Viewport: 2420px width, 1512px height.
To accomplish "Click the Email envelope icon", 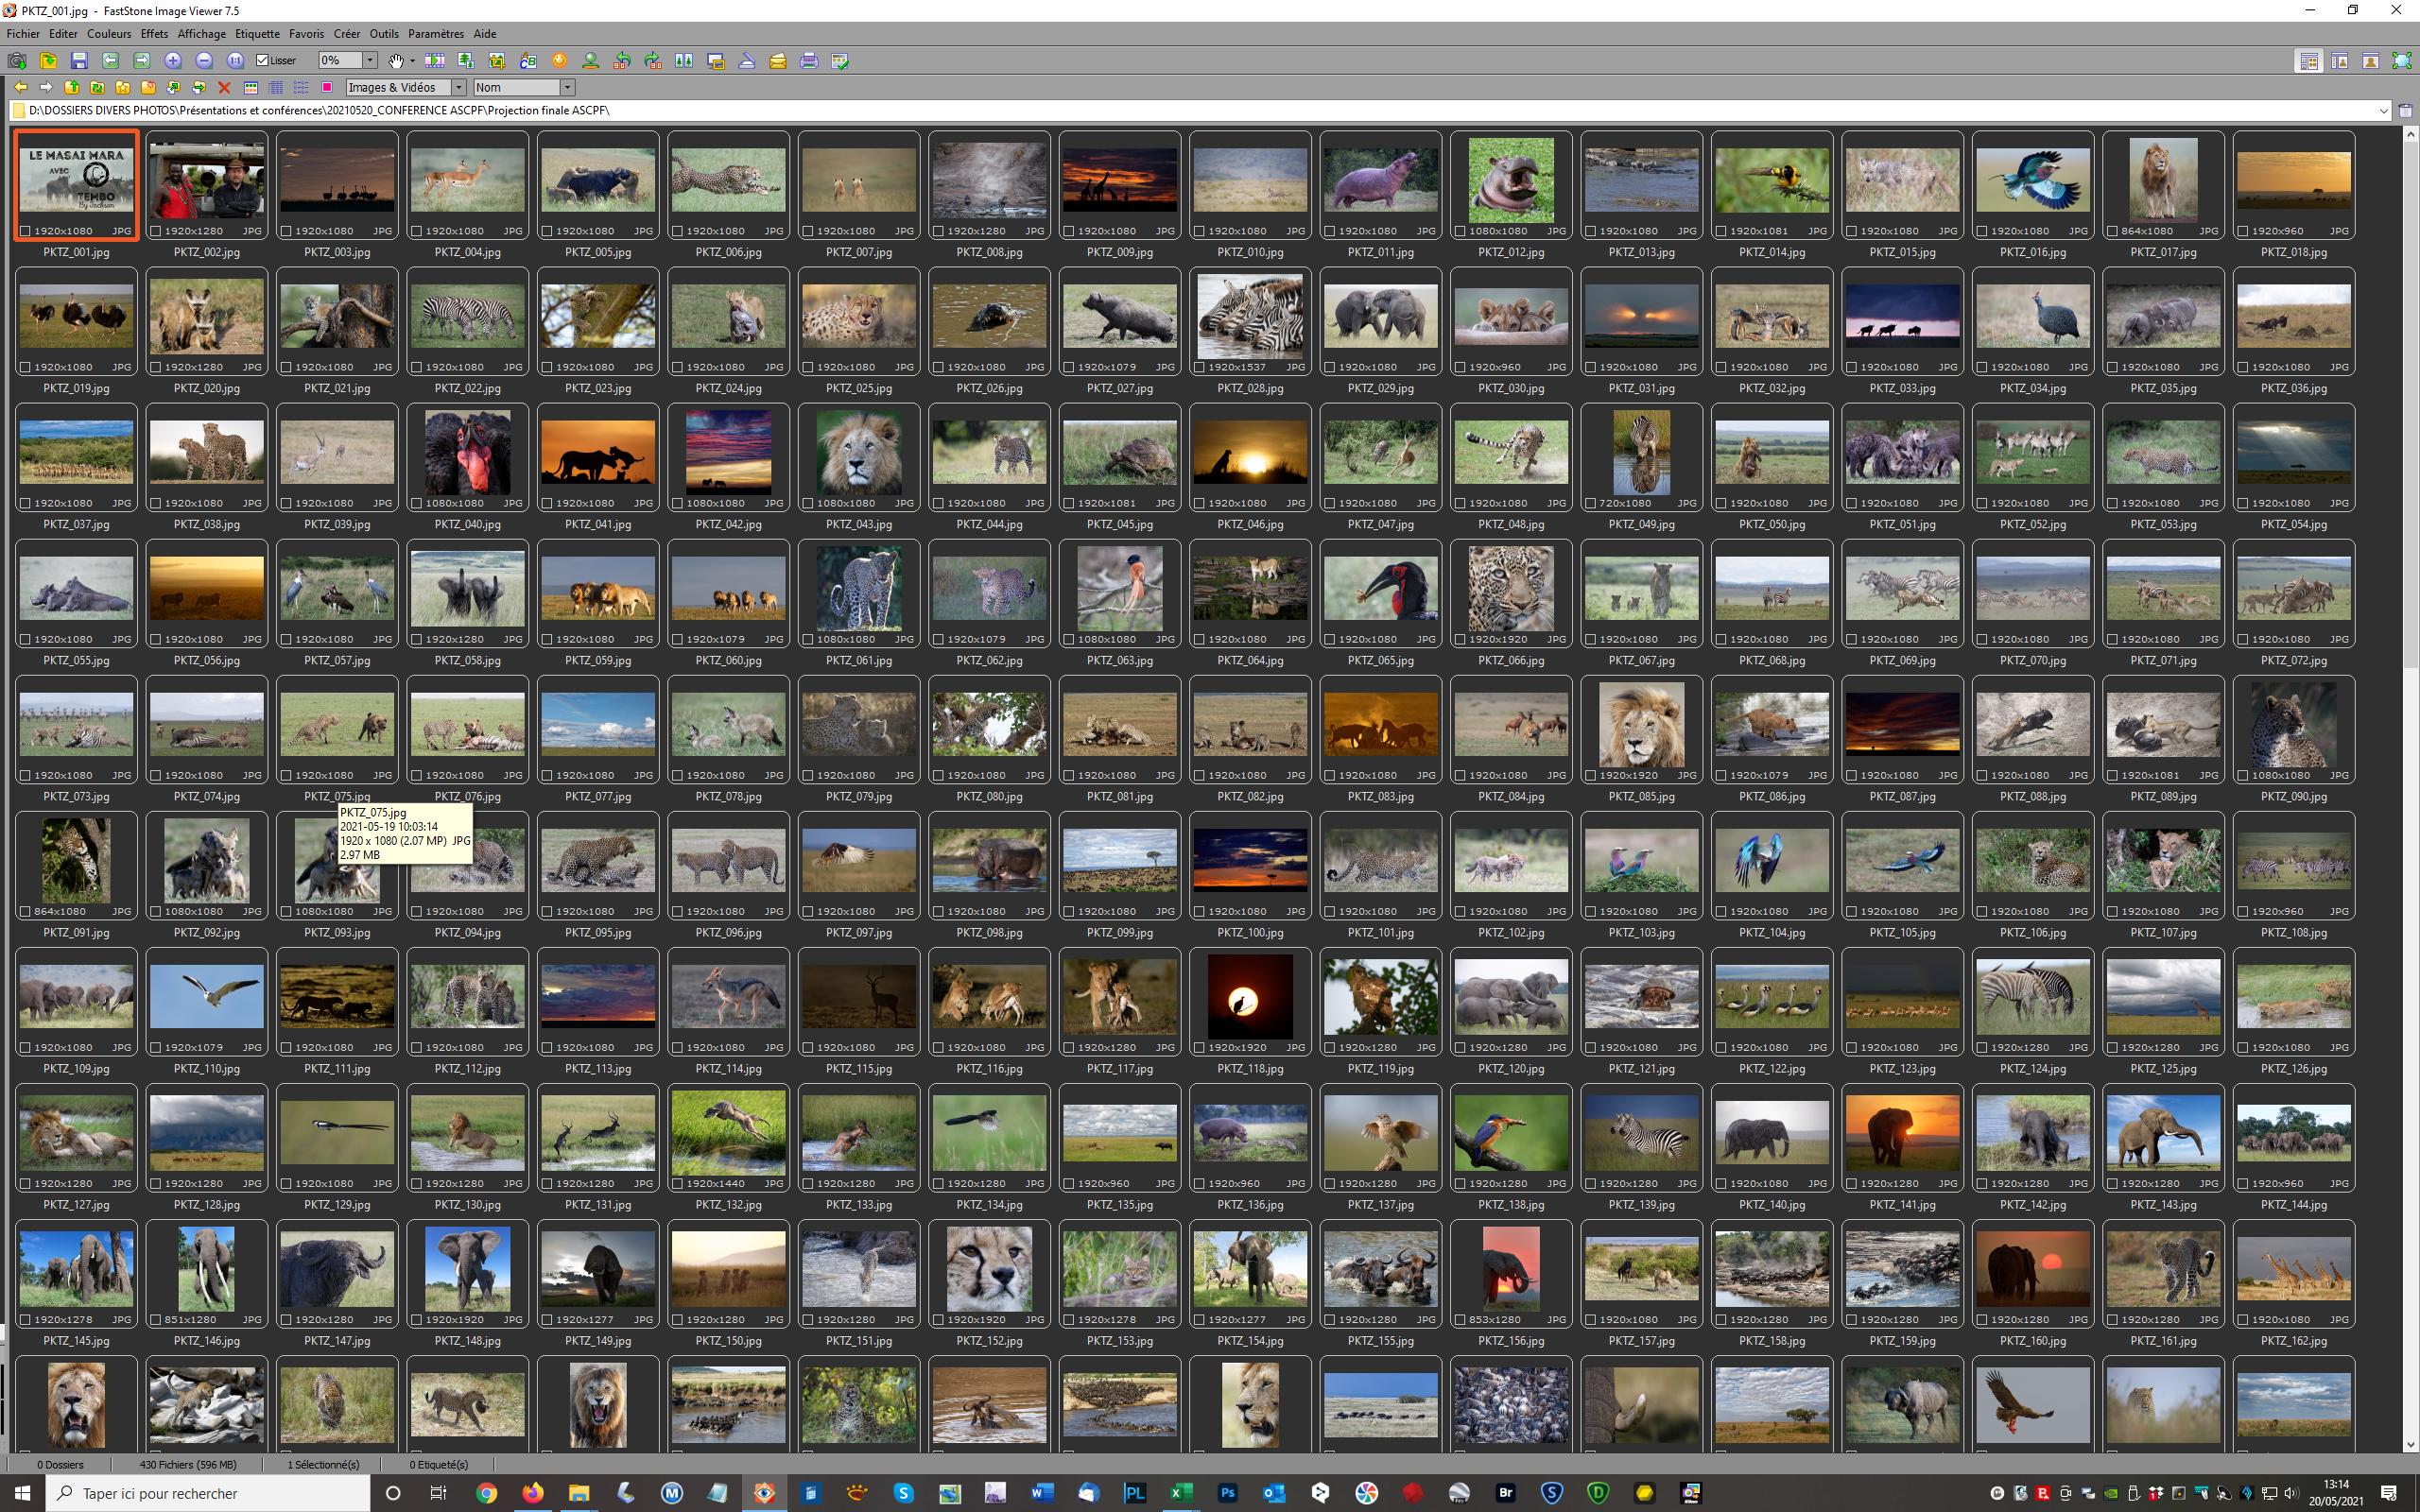I will point(778,61).
